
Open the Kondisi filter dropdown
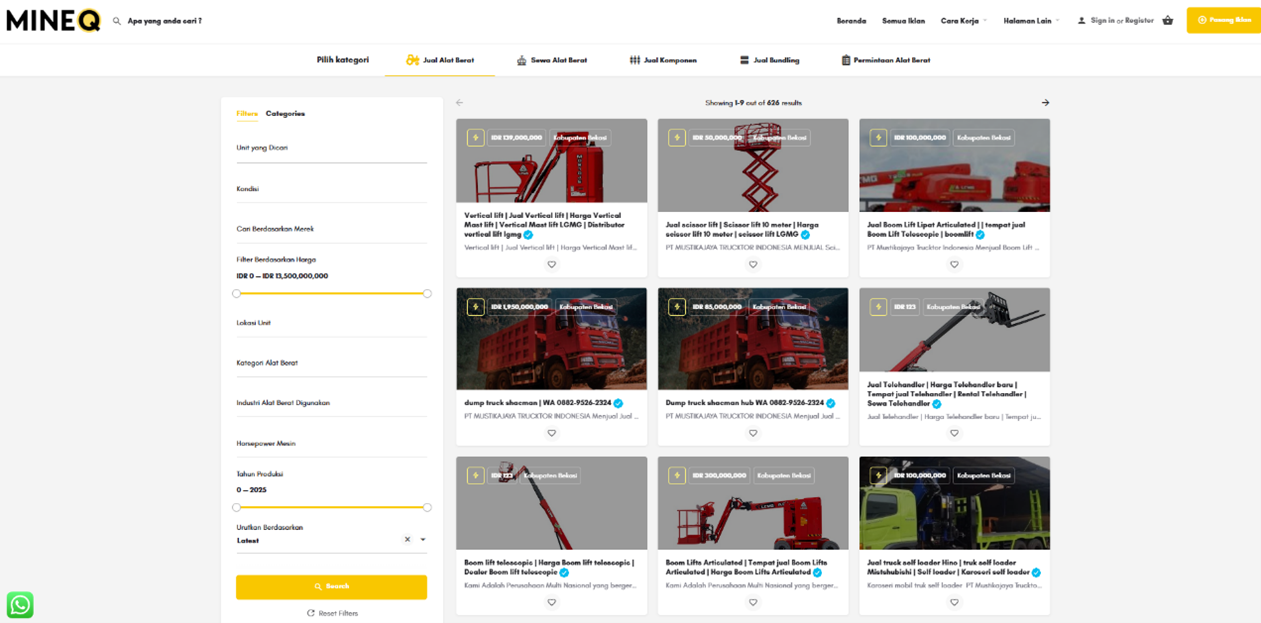[x=331, y=189]
